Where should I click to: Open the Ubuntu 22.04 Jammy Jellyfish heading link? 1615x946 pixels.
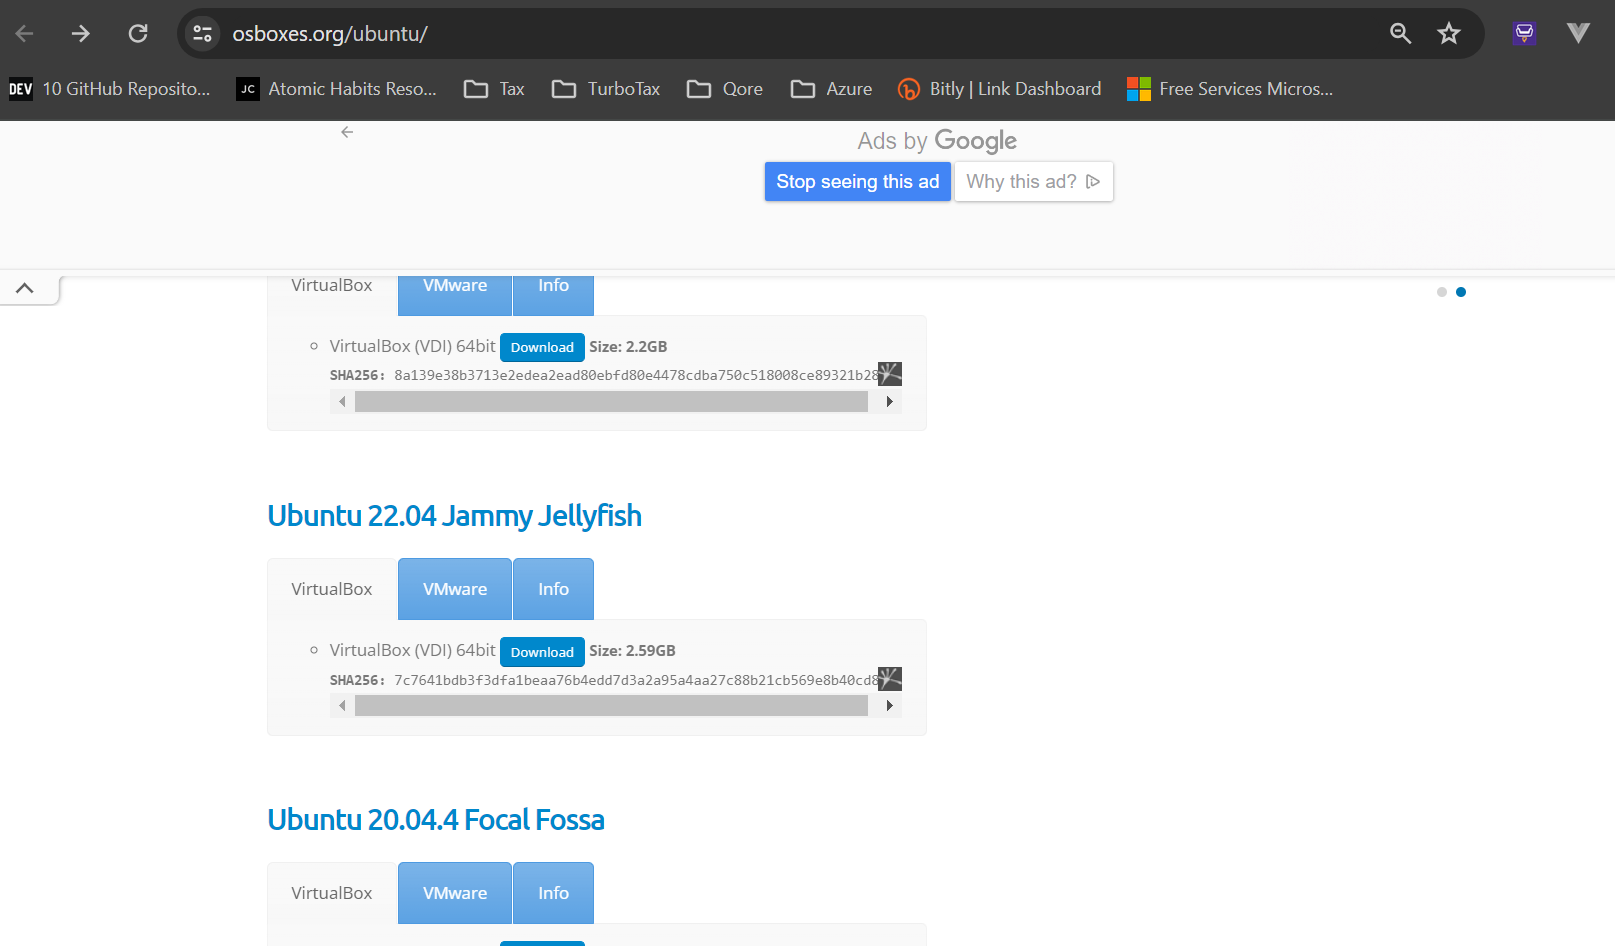pyautogui.click(x=455, y=516)
